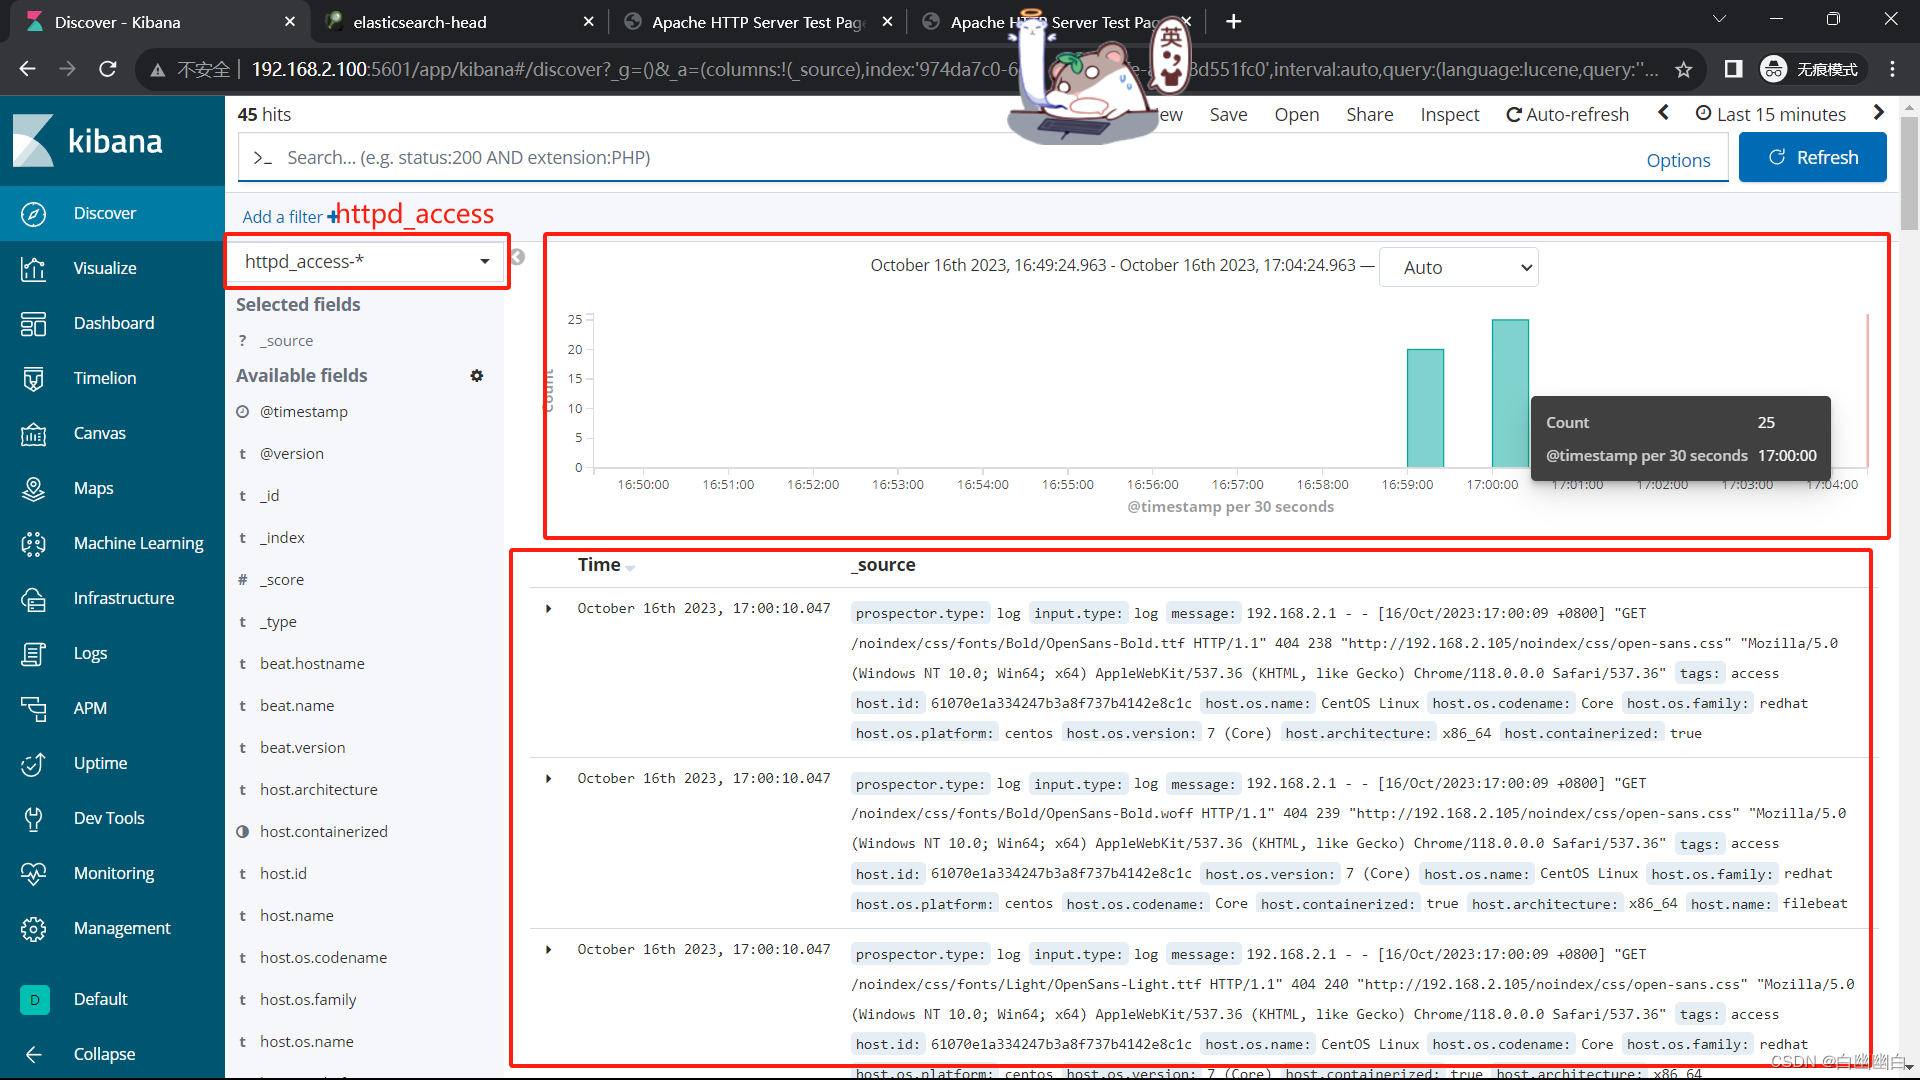Click the Available fields settings gear

(x=477, y=376)
